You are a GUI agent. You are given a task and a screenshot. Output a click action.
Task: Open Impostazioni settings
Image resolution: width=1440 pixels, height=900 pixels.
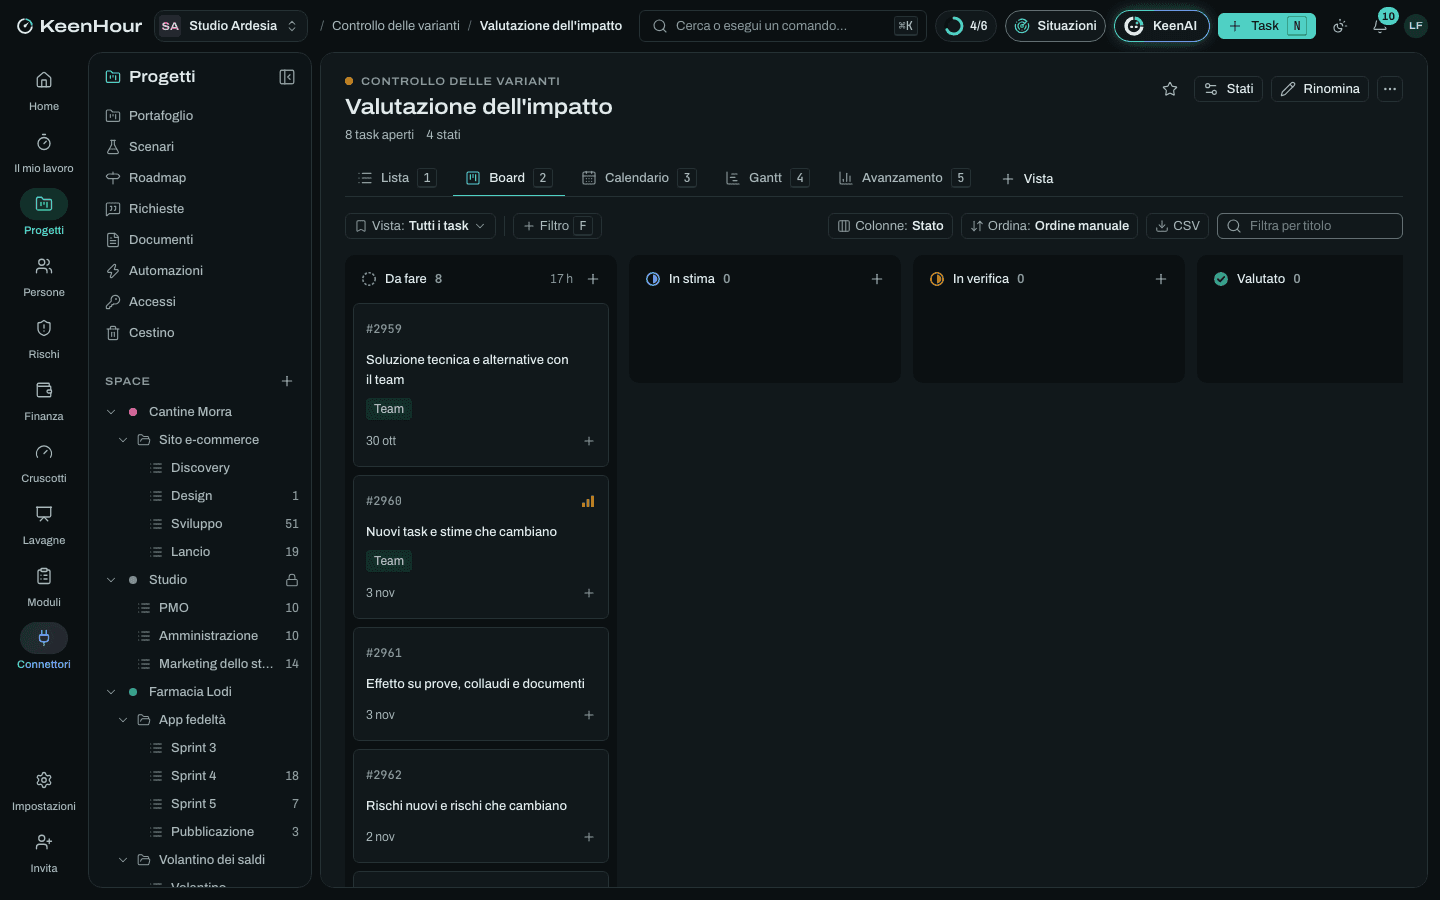coord(44,790)
